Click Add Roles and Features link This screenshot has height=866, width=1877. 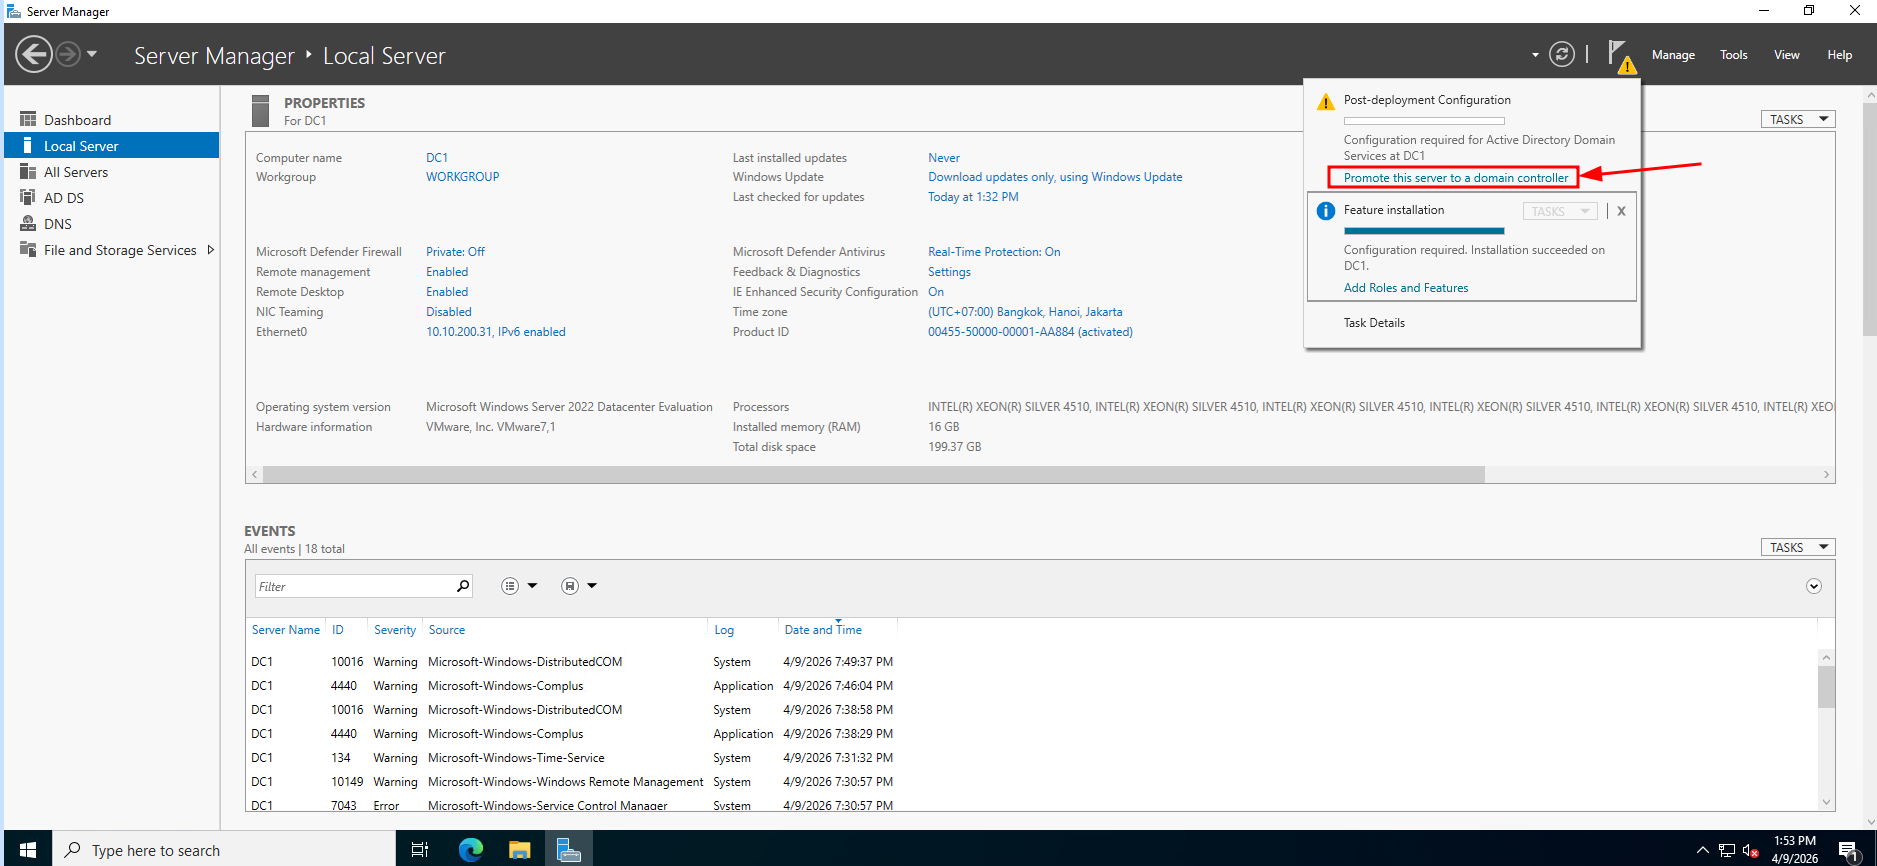pyautogui.click(x=1405, y=288)
